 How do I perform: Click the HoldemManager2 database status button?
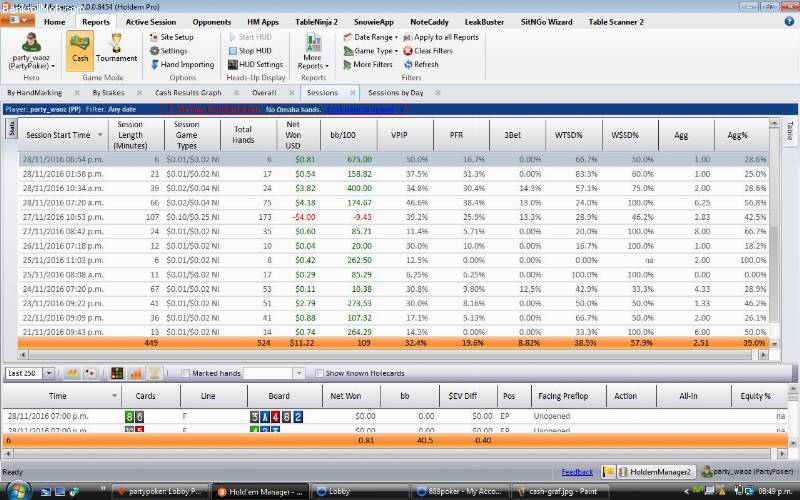coord(654,472)
